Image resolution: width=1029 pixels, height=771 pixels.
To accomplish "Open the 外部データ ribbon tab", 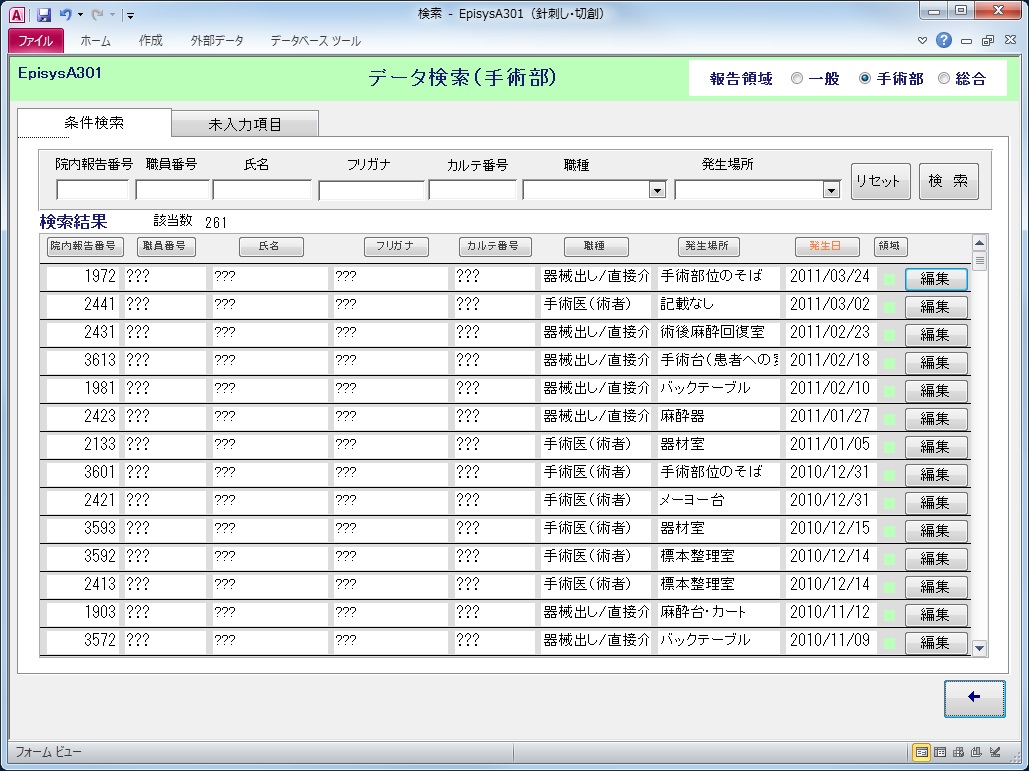I will (x=216, y=41).
